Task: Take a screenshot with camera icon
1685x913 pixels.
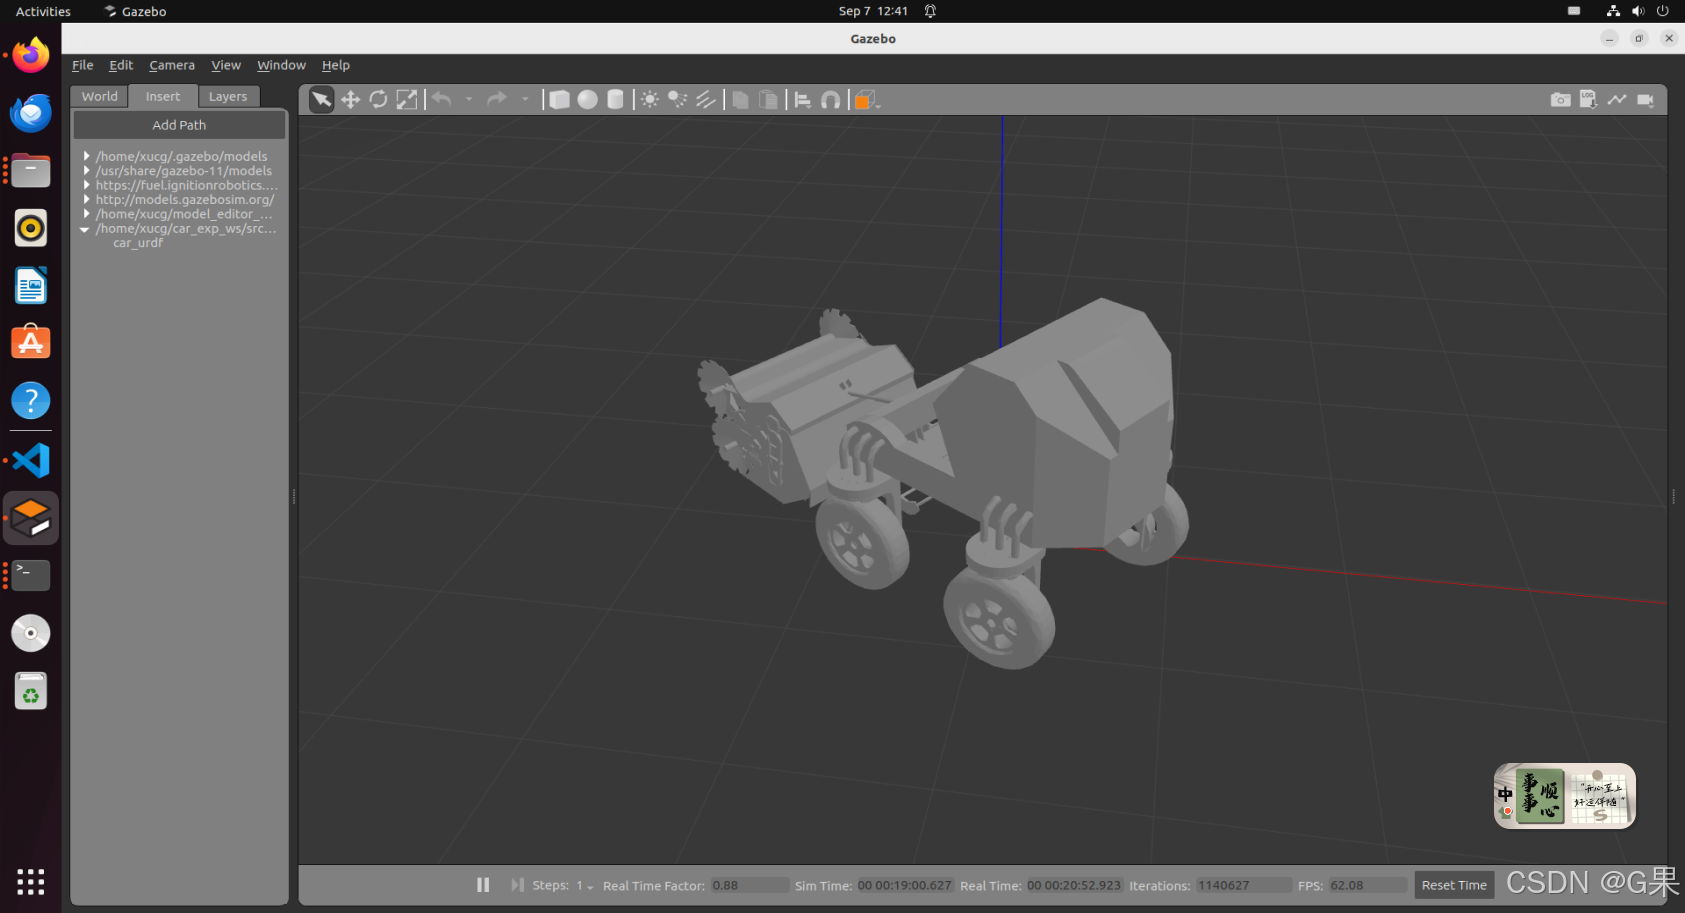Action: tap(1560, 99)
